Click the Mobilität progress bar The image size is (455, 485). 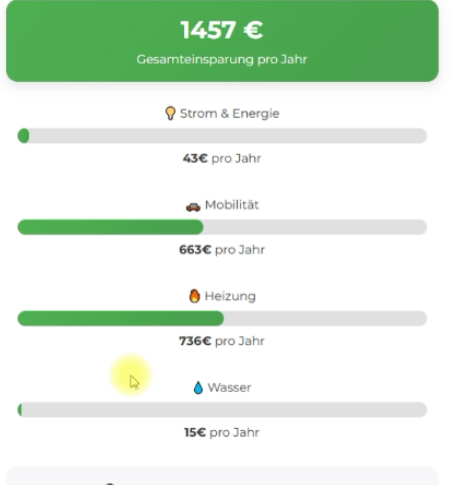click(222, 227)
